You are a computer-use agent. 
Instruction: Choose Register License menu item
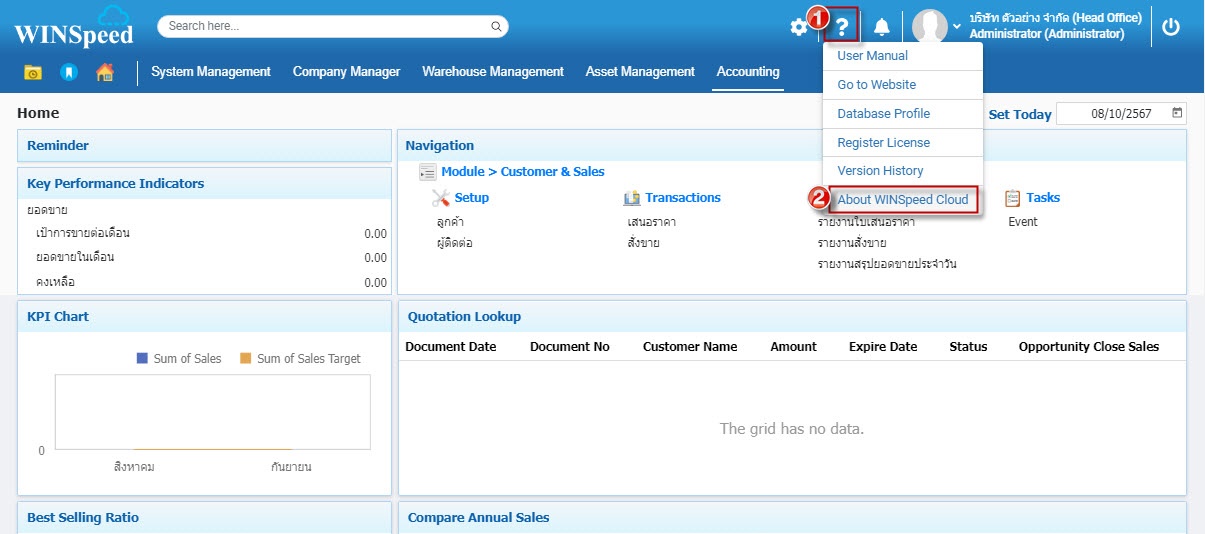(x=903, y=143)
